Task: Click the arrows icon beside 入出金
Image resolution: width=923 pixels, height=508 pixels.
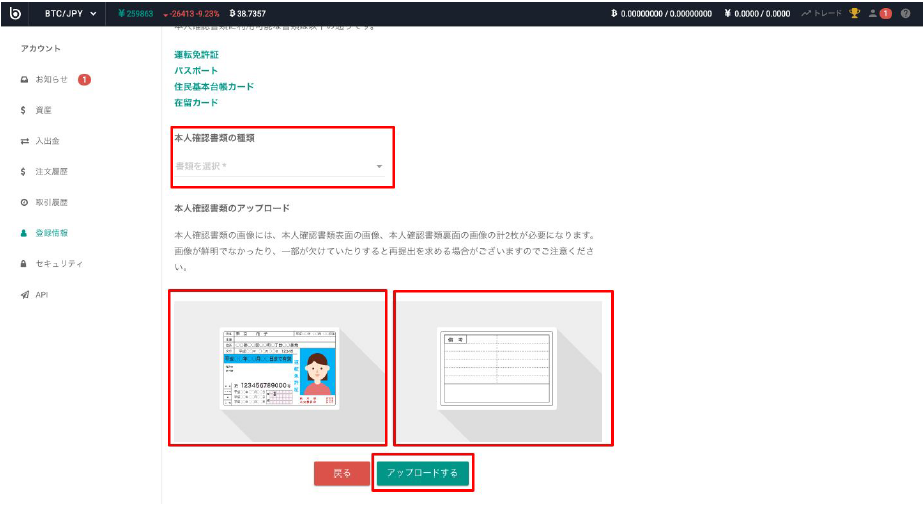Action: 24,141
